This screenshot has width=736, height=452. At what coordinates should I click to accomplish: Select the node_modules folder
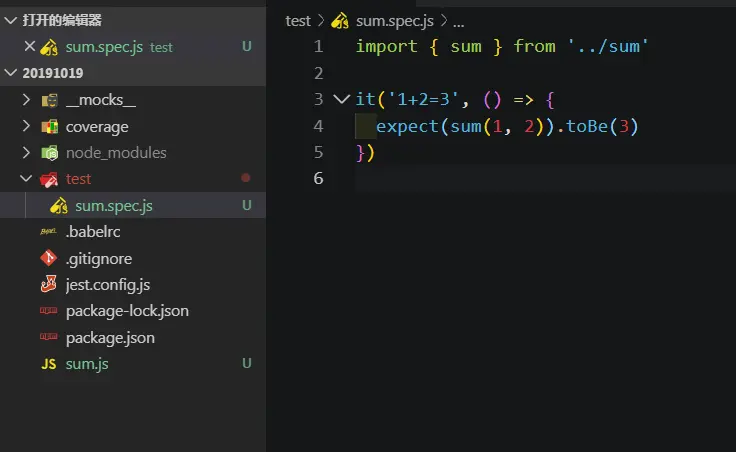(116, 153)
